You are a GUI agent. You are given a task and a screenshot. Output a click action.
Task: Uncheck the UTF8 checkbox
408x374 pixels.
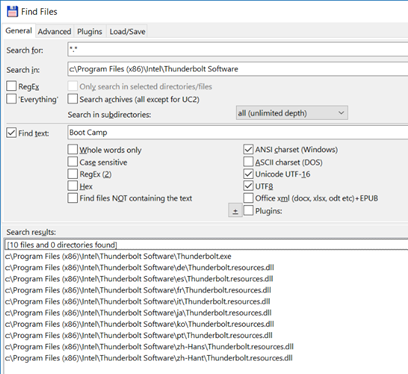click(x=248, y=186)
